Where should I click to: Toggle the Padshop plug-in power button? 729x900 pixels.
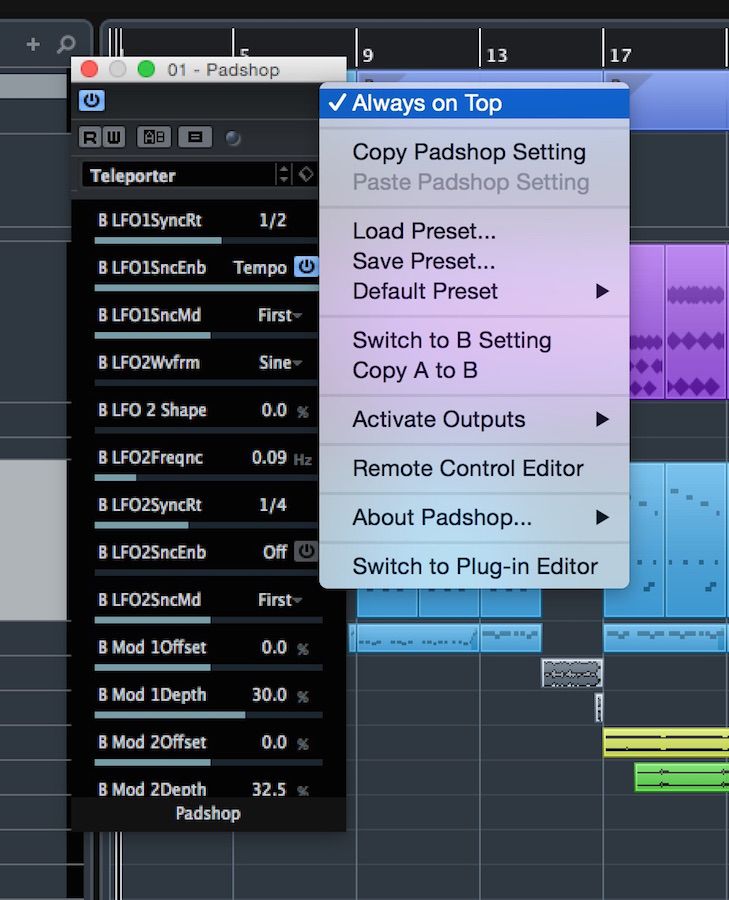91,100
